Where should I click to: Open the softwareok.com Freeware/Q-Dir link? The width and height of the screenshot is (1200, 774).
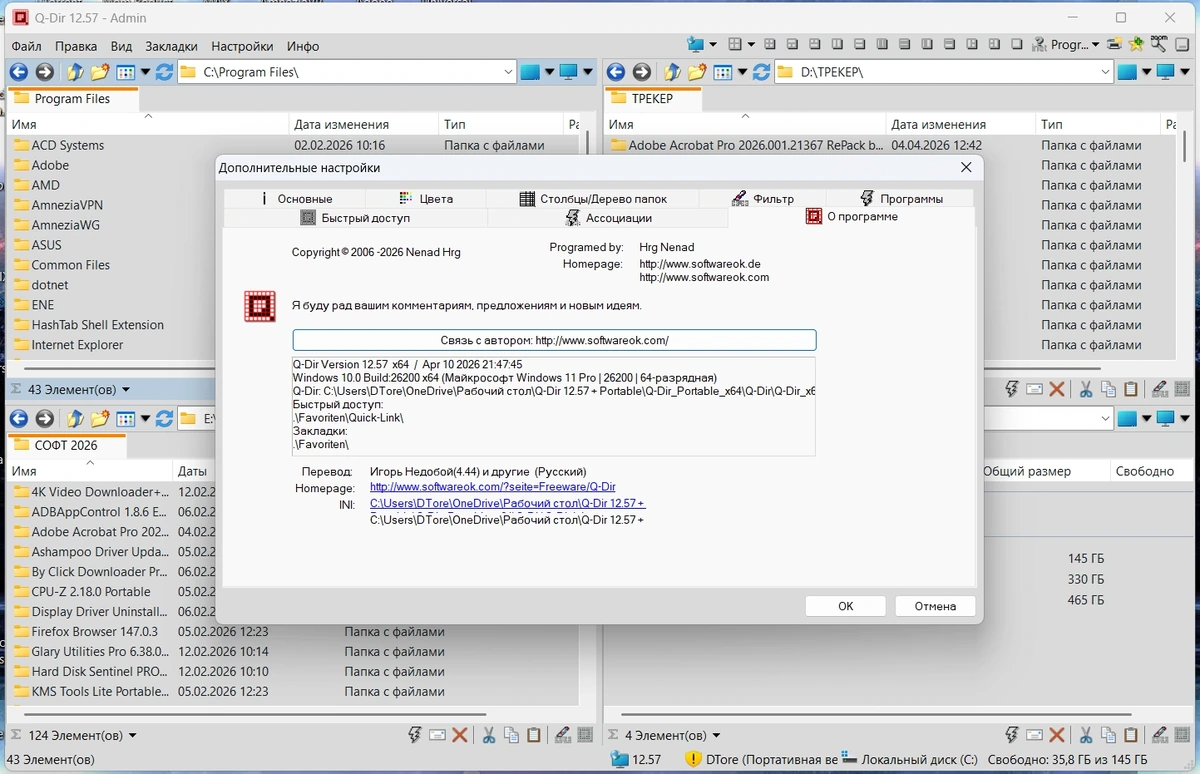point(493,487)
